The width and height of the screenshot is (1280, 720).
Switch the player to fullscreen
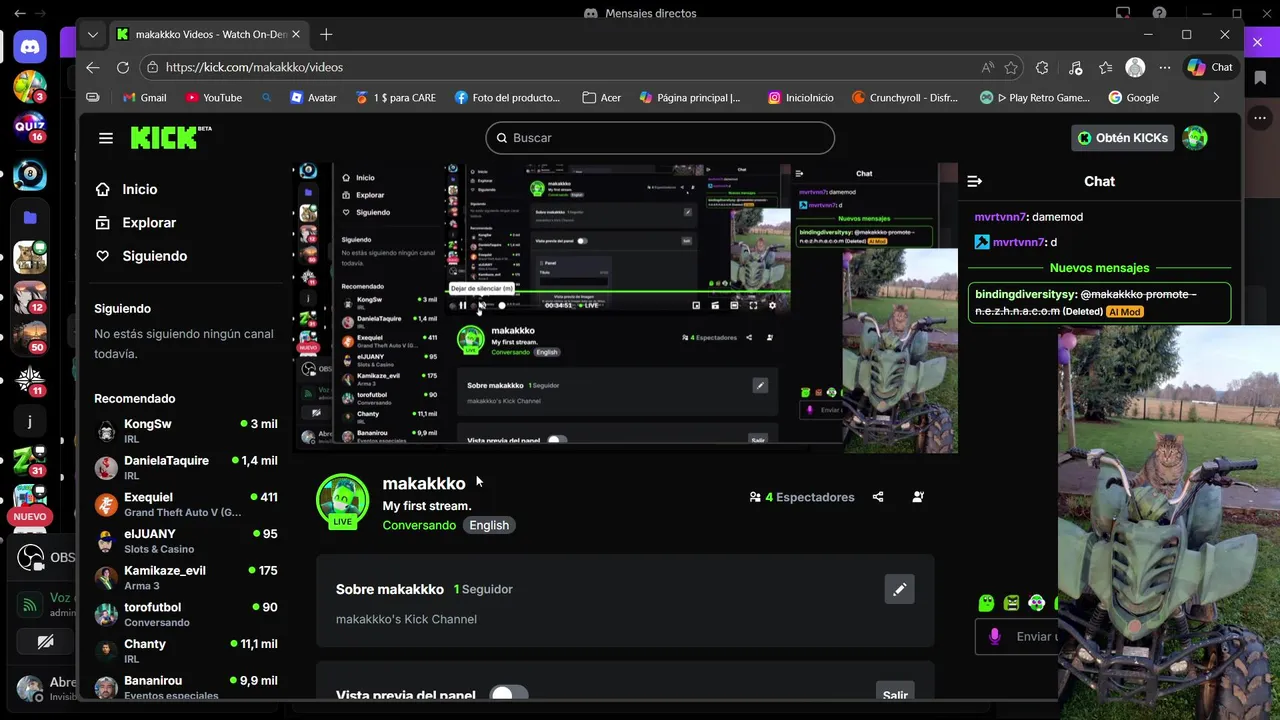[753, 305]
